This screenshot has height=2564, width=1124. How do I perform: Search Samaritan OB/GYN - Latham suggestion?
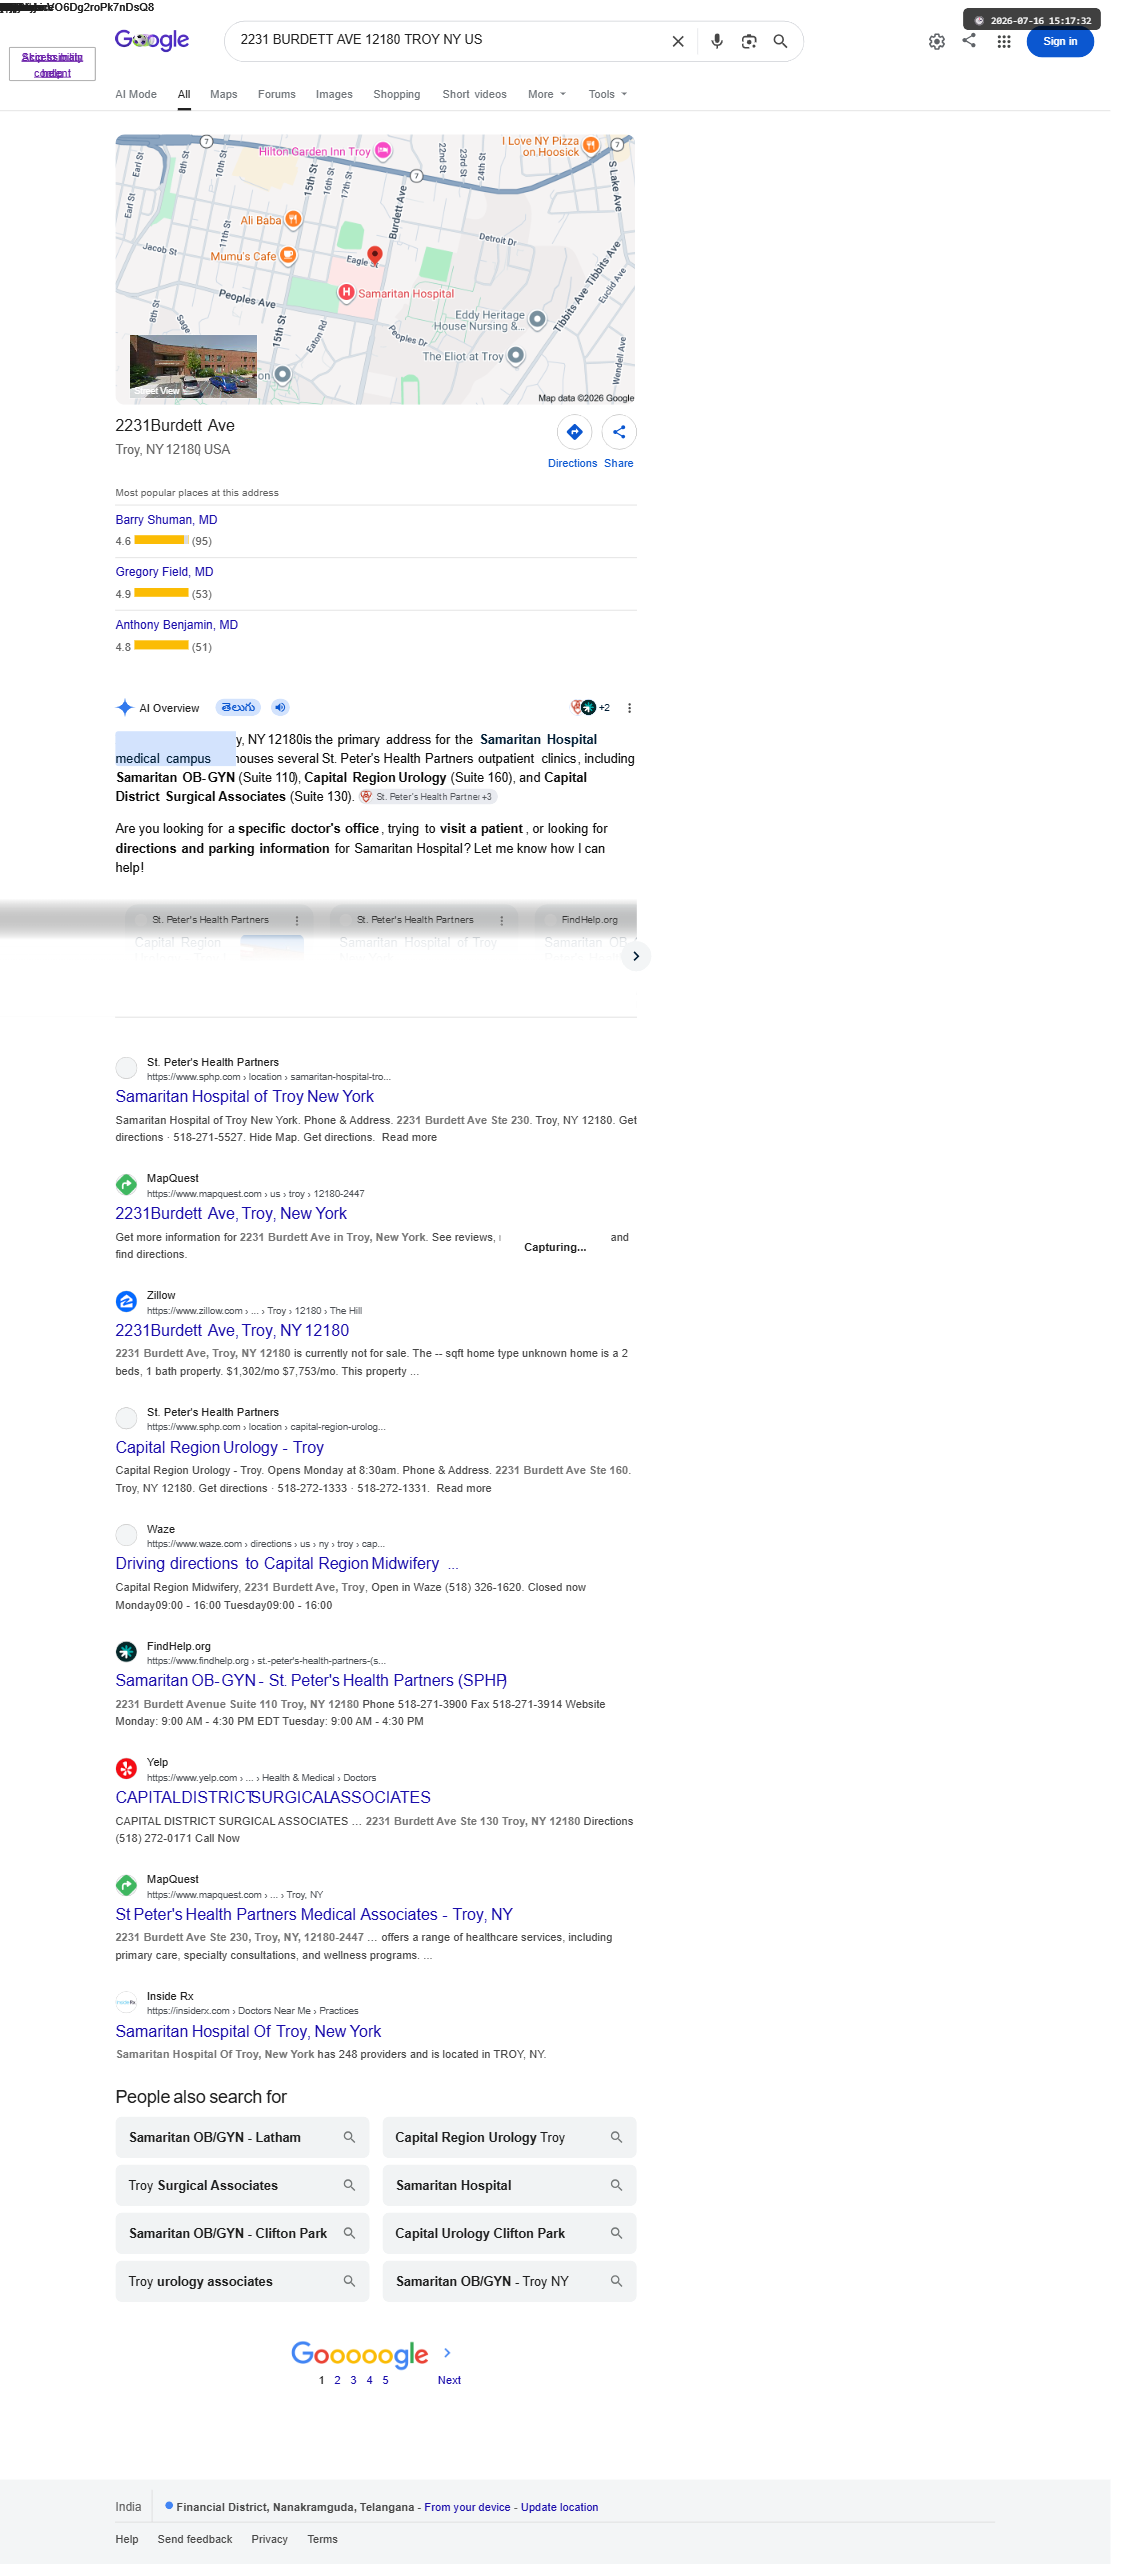click(x=242, y=2137)
